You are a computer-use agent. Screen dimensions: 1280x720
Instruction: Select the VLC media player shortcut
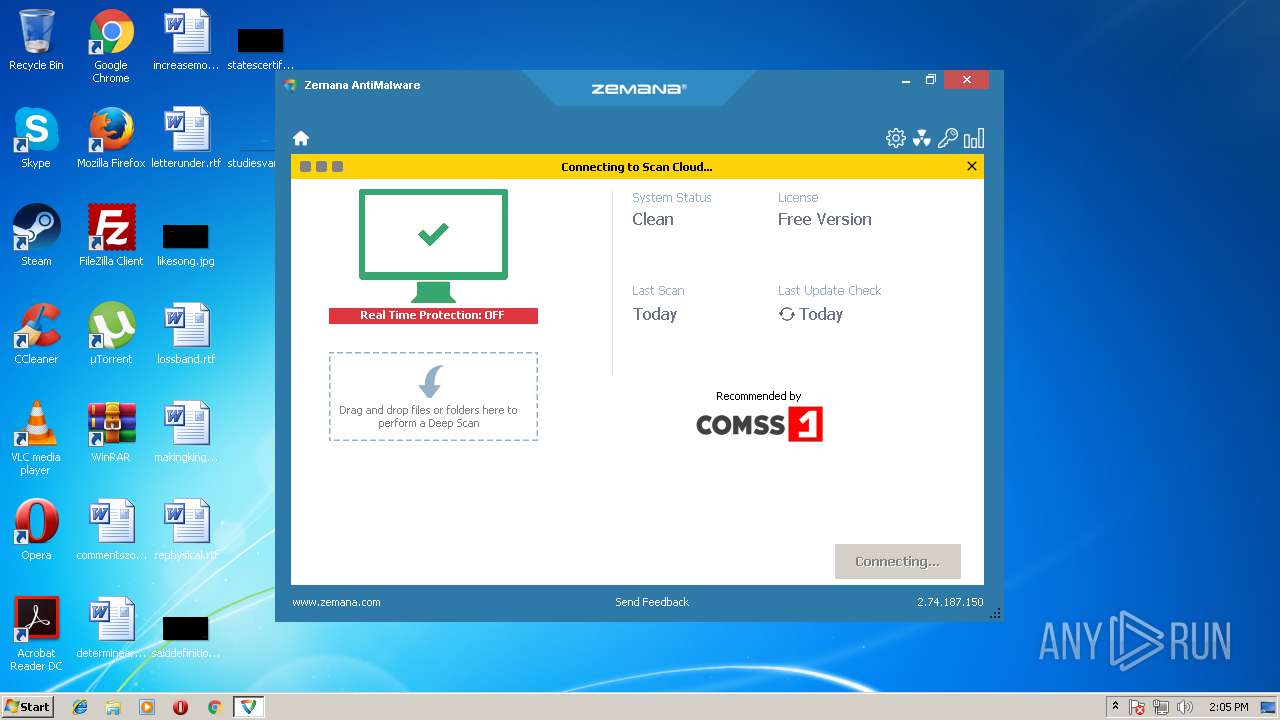tap(36, 438)
